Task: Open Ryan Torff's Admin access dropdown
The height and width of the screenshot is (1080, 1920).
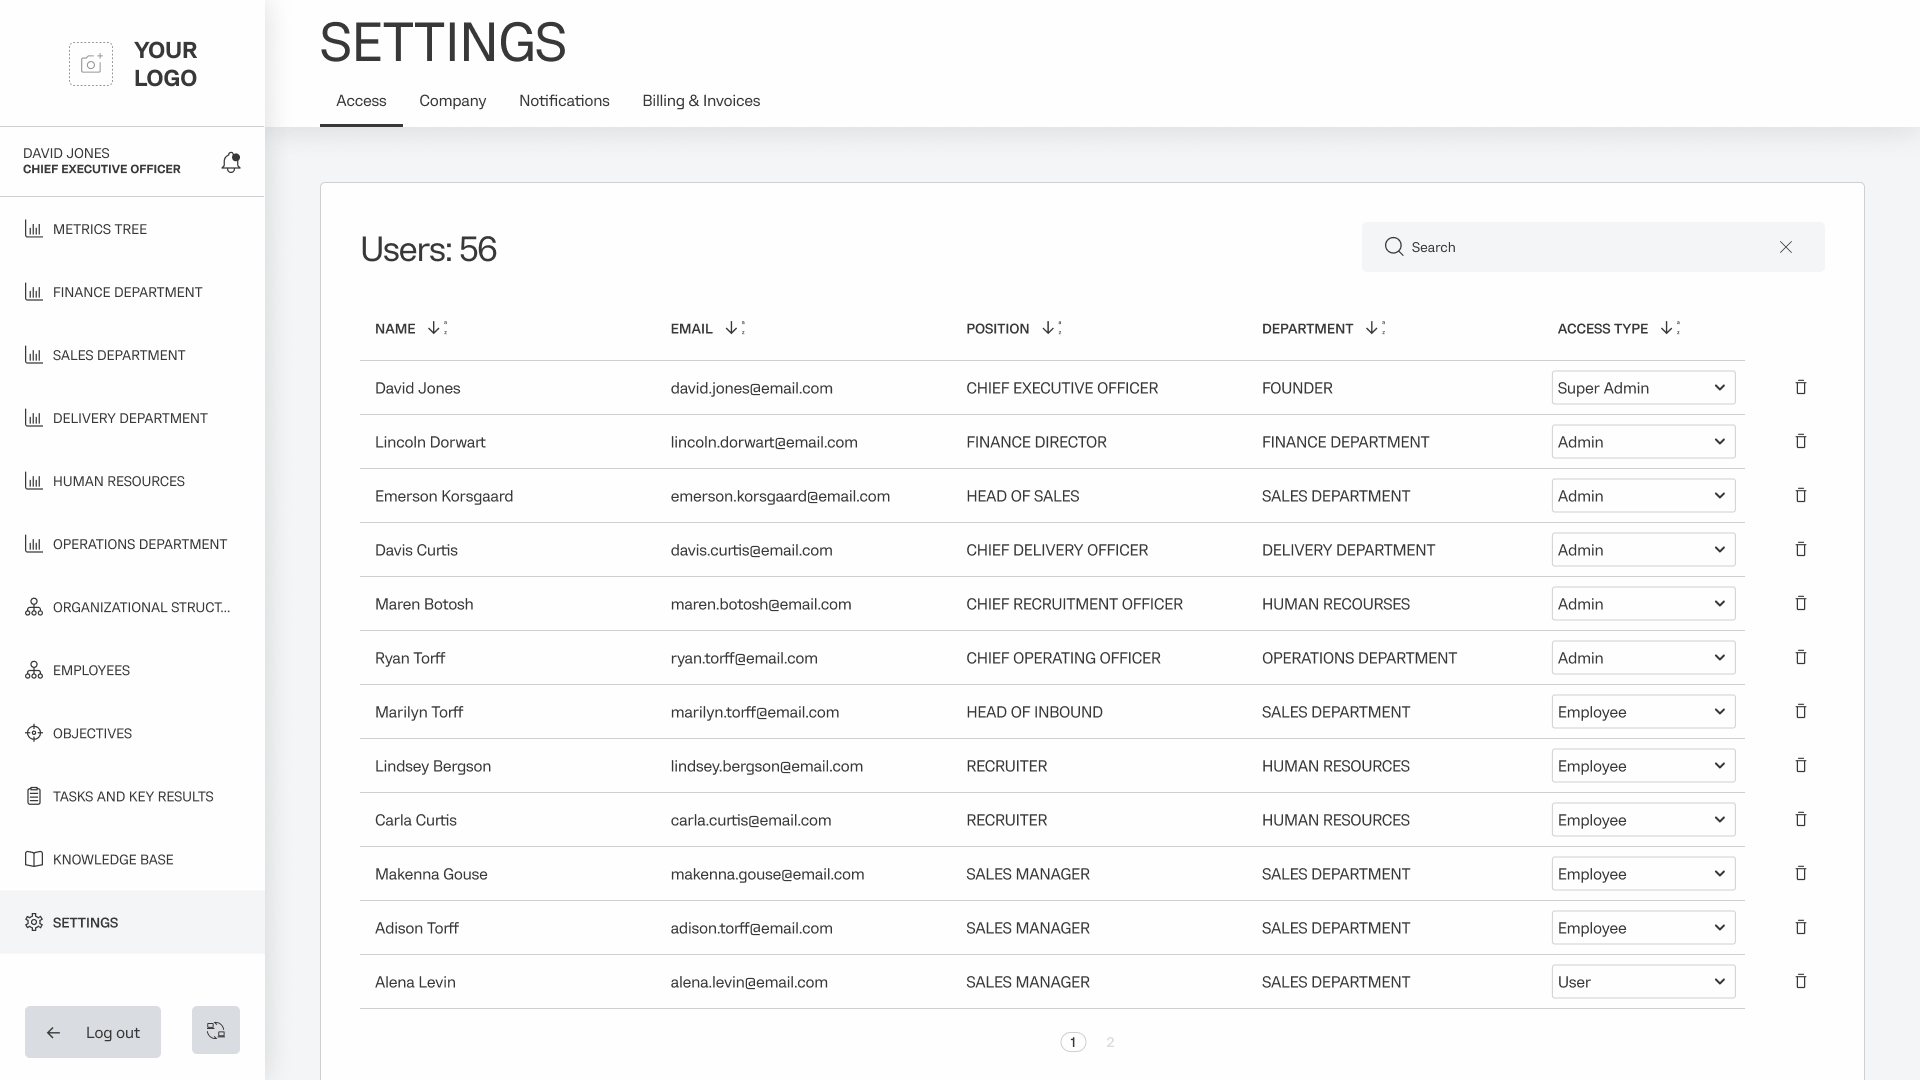Action: 1642,658
